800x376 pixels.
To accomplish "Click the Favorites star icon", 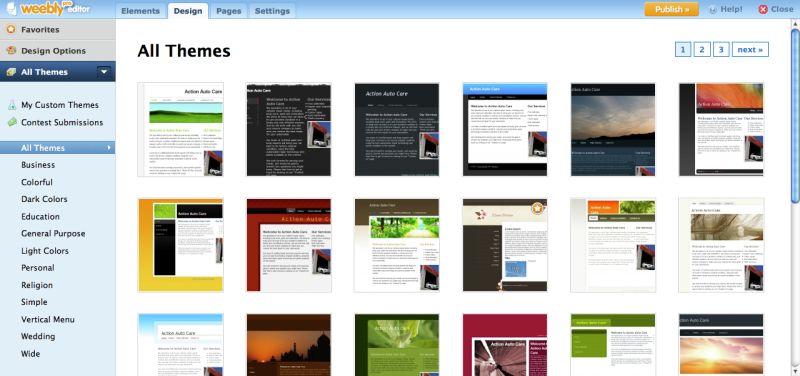I will 10,30.
